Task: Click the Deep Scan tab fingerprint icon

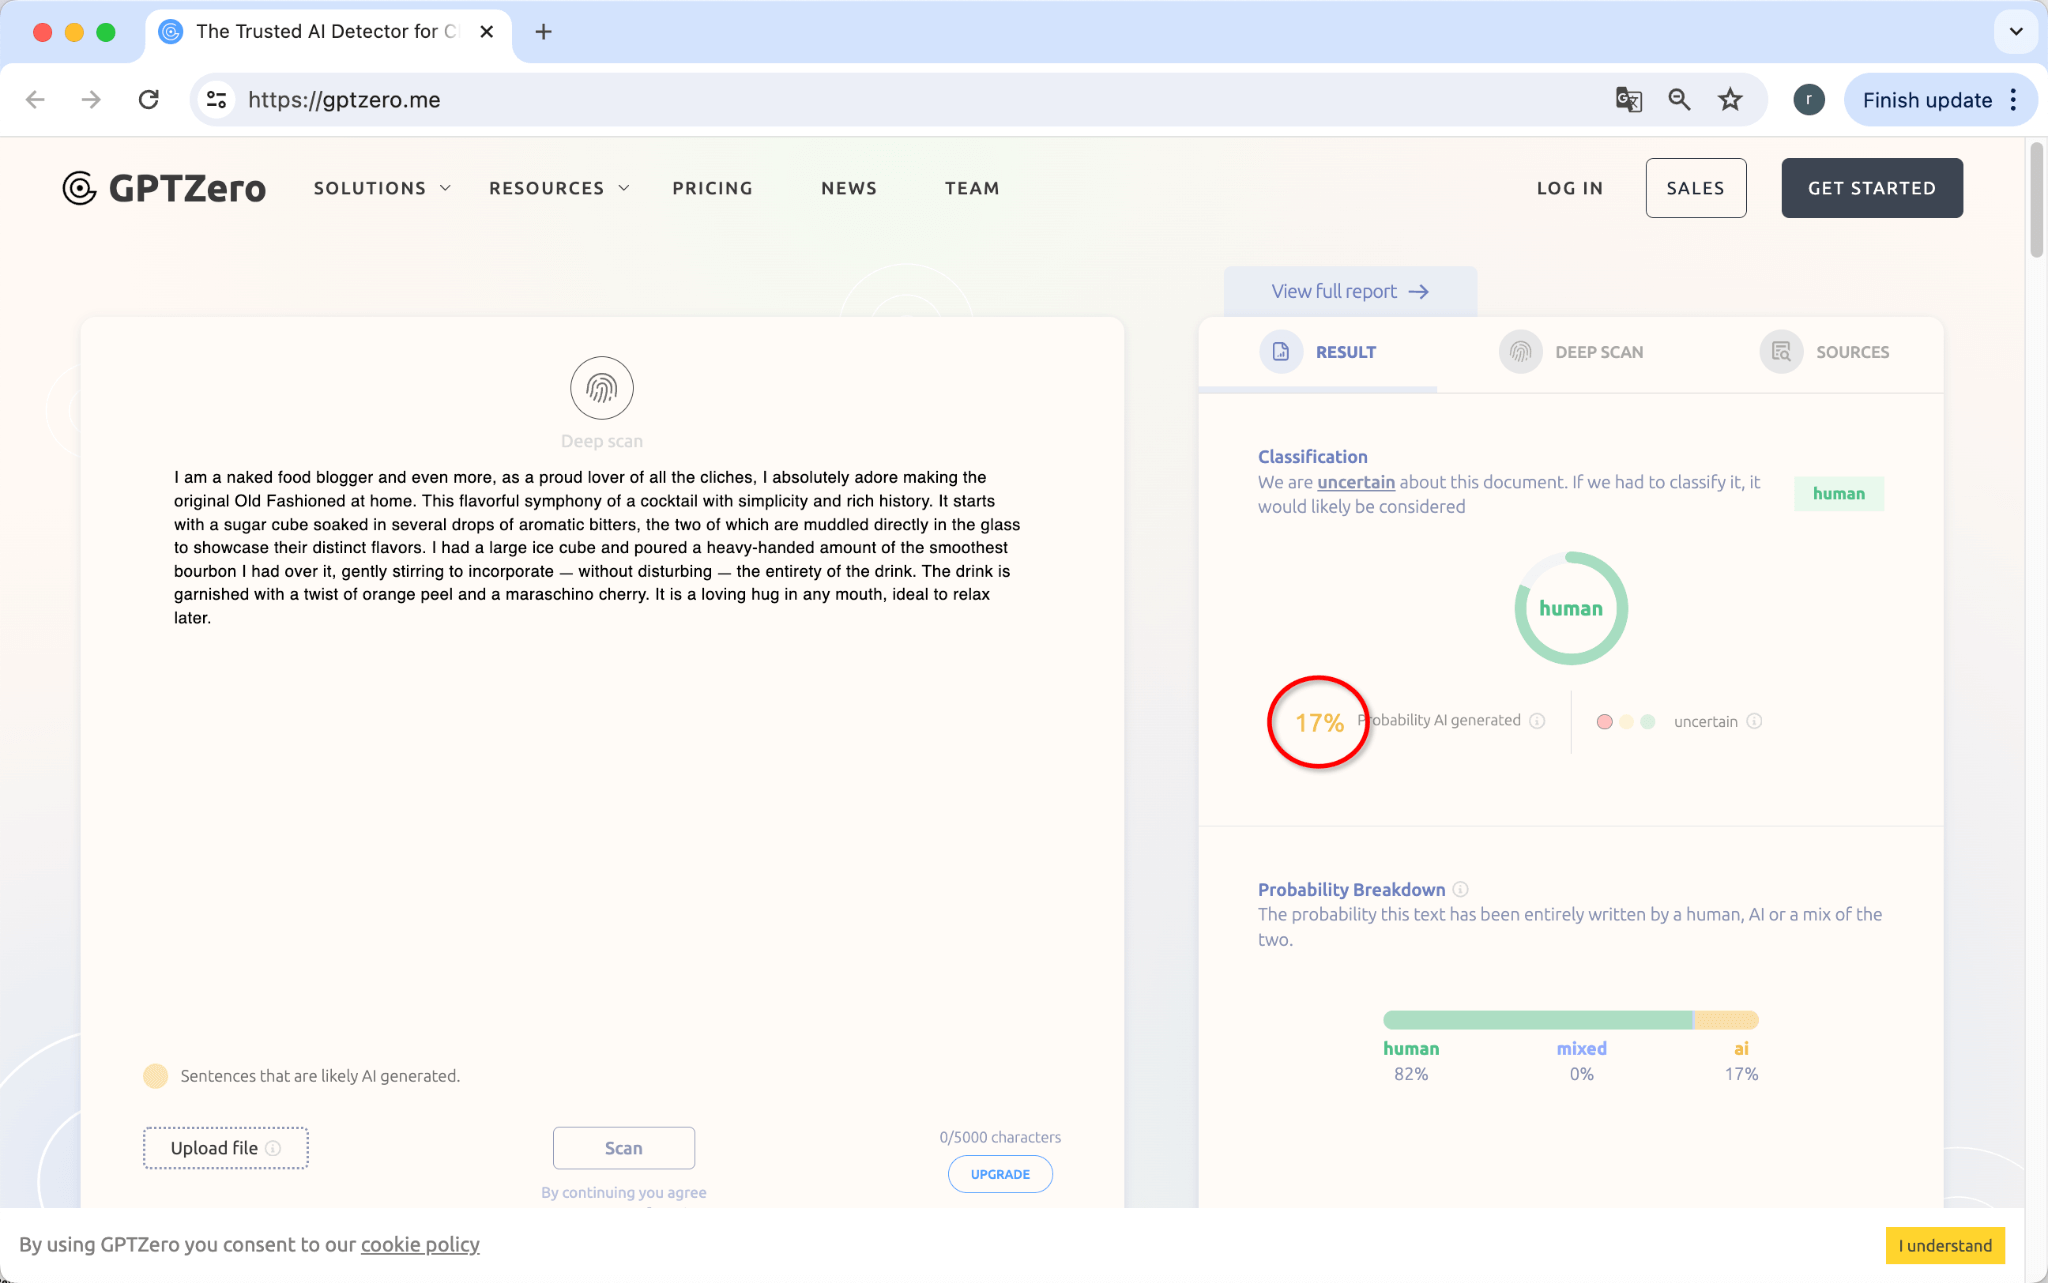Action: tap(1520, 352)
